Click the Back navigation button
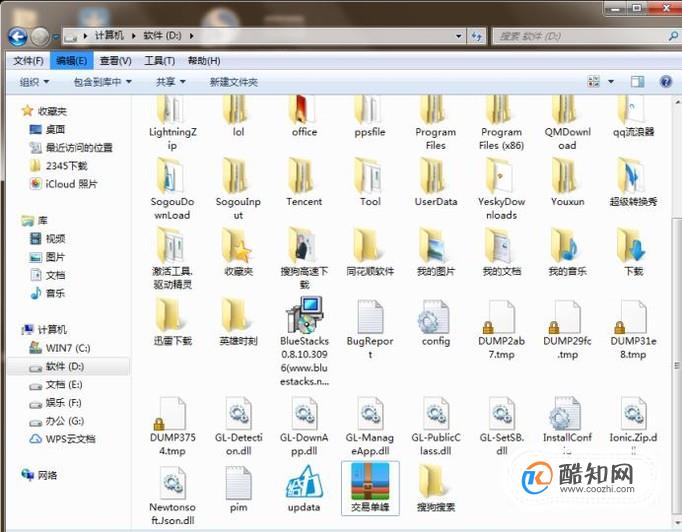This screenshot has width=682, height=532. 18,37
